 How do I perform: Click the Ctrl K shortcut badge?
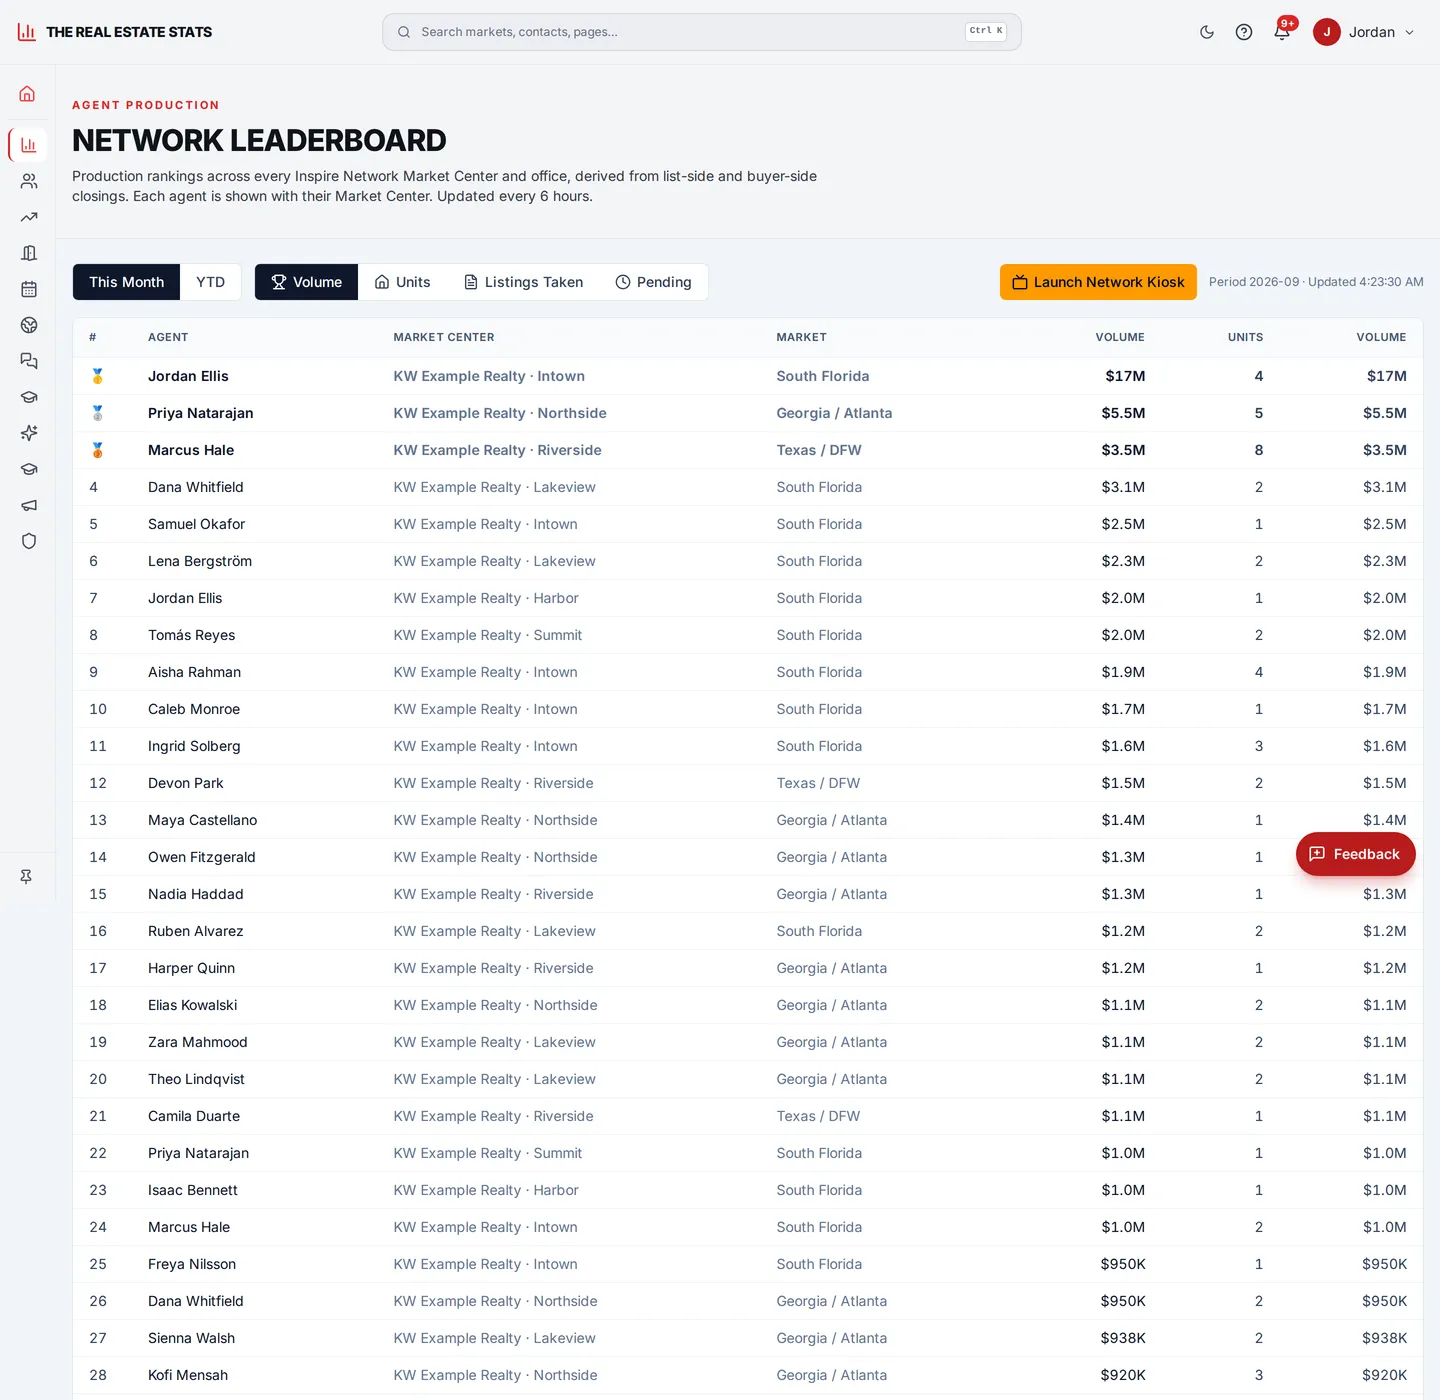(985, 31)
